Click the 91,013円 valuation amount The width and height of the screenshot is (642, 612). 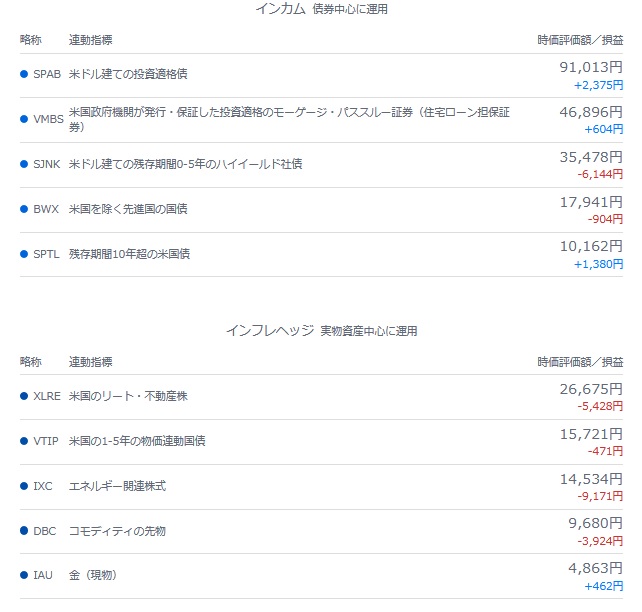[x=591, y=67]
